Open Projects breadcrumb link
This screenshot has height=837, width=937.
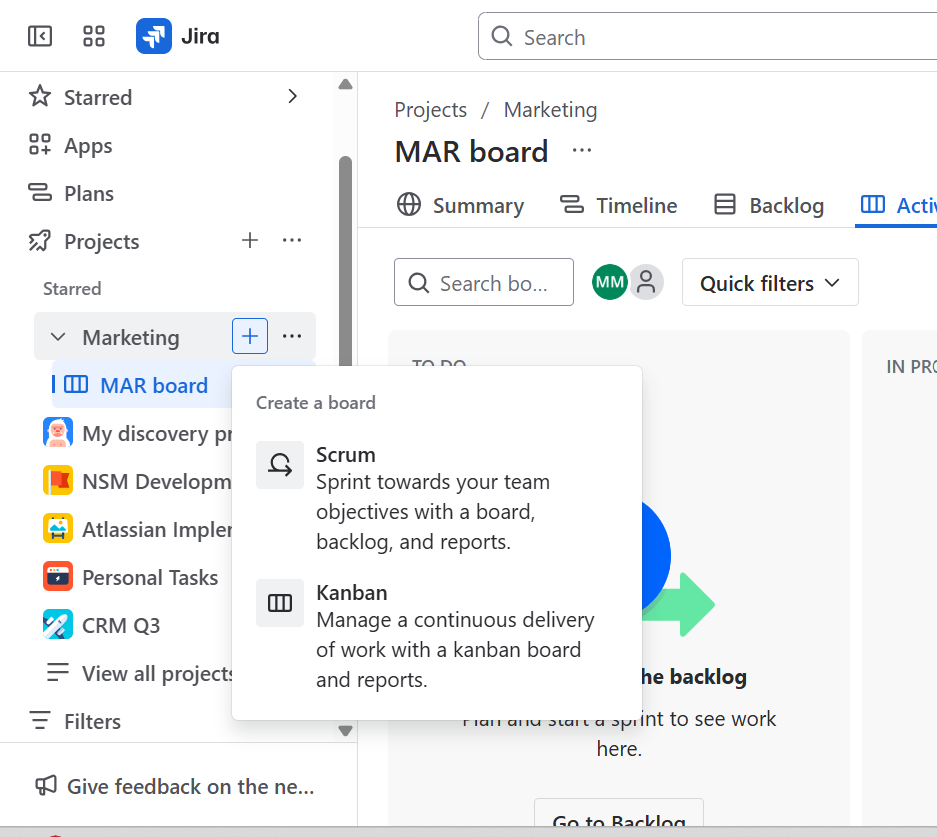[431, 110]
